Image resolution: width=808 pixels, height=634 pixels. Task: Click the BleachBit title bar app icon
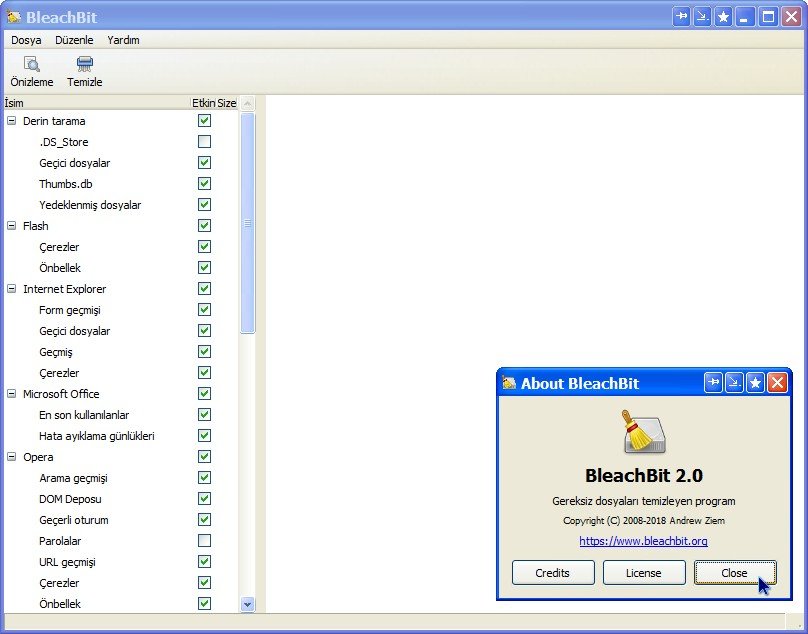[14, 17]
